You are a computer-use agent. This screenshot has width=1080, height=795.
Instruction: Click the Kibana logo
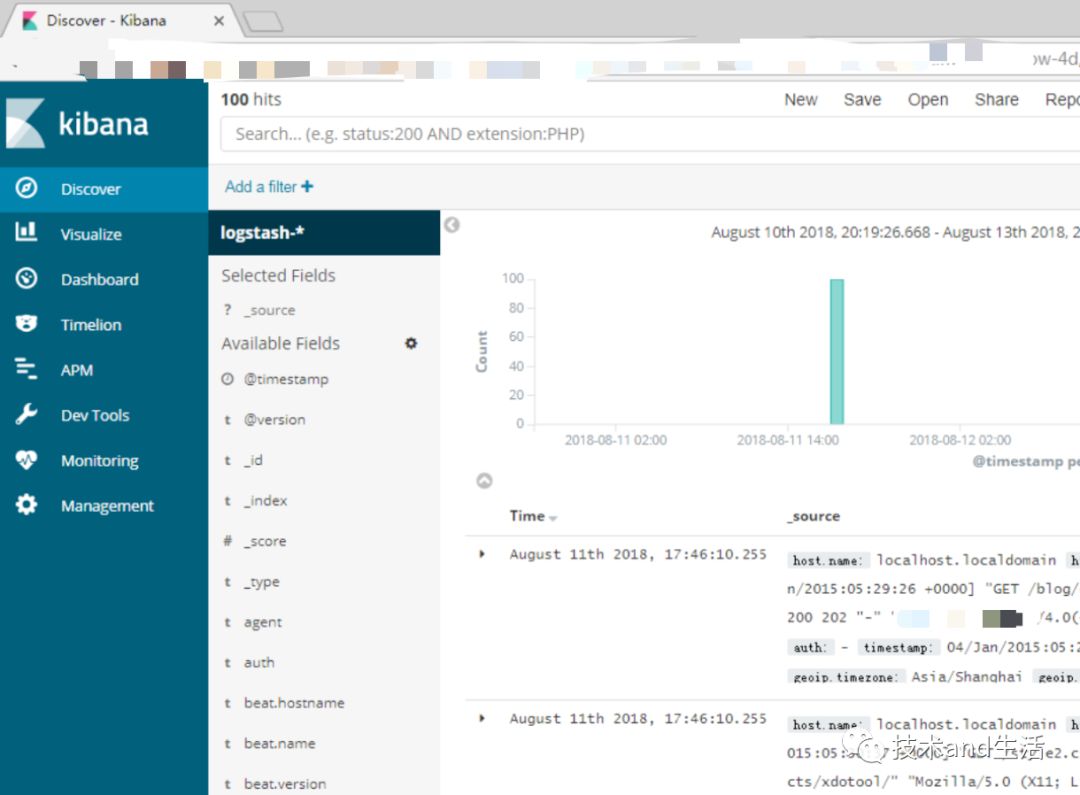point(76,123)
